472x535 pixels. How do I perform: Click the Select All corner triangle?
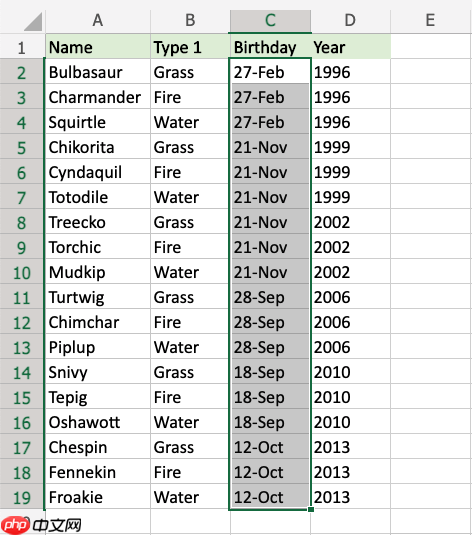click(x=33, y=21)
